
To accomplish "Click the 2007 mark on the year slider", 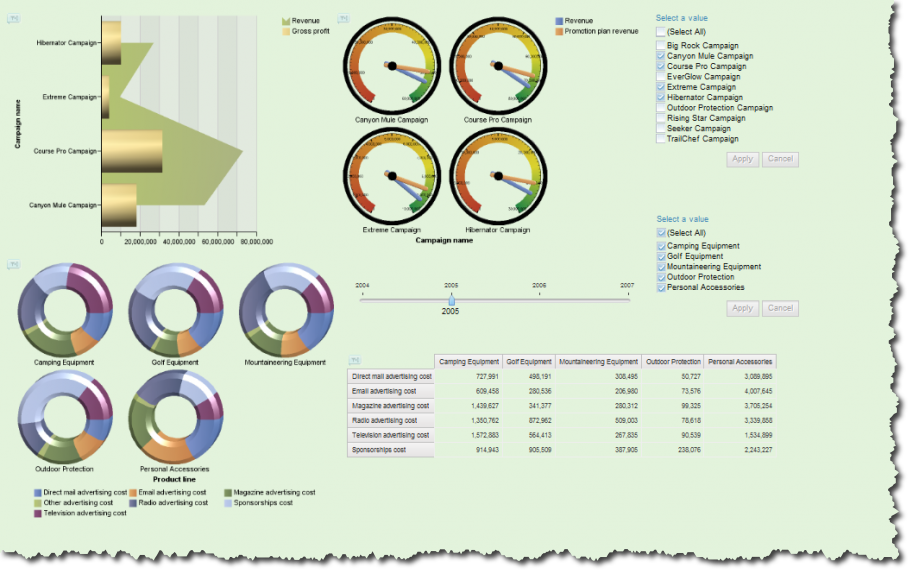I will [627, 286].
